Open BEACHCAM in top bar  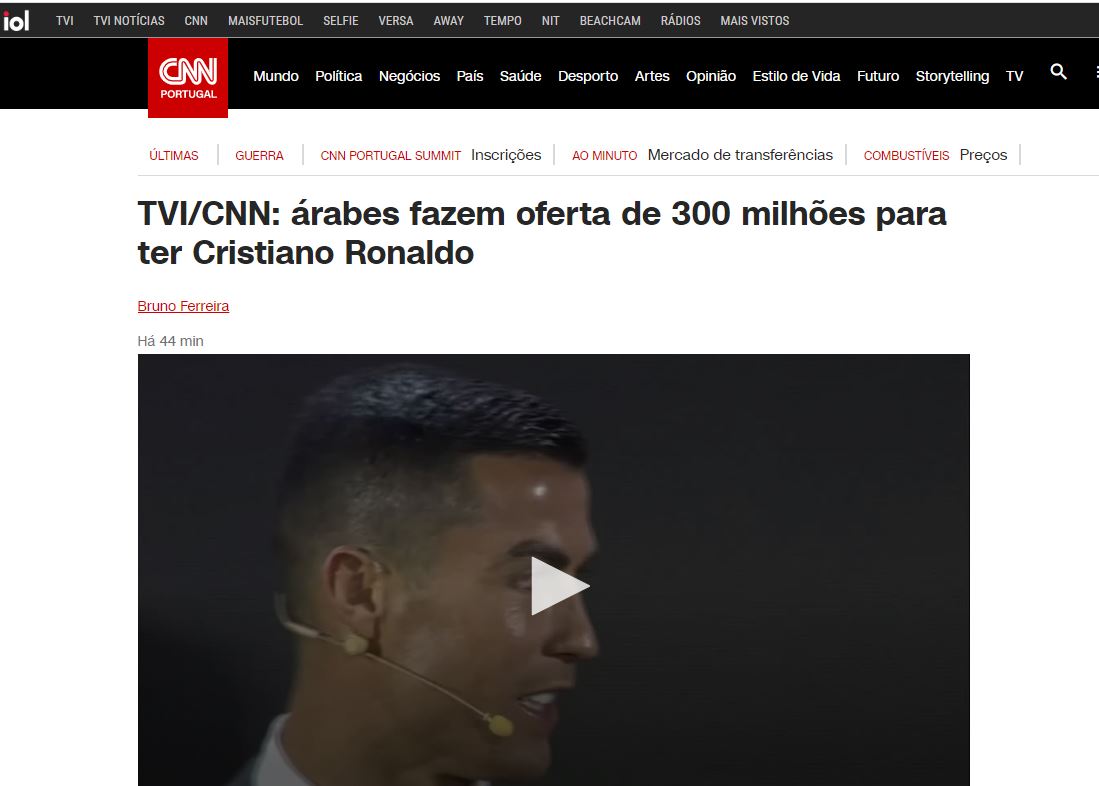tap(610, 21)
